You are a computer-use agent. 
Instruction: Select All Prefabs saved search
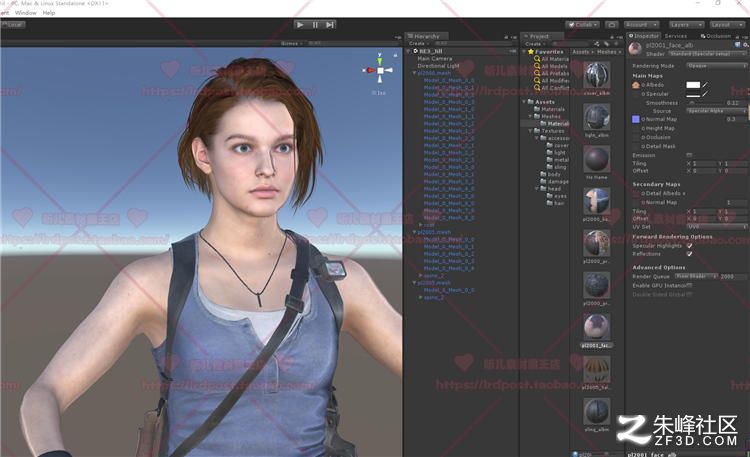click(551, 73)
